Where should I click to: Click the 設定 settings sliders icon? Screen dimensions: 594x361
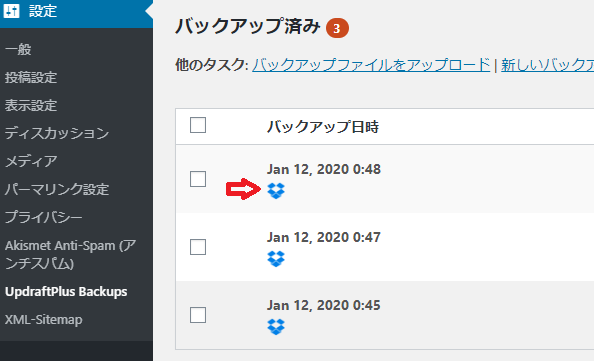(x=11, y=11)
